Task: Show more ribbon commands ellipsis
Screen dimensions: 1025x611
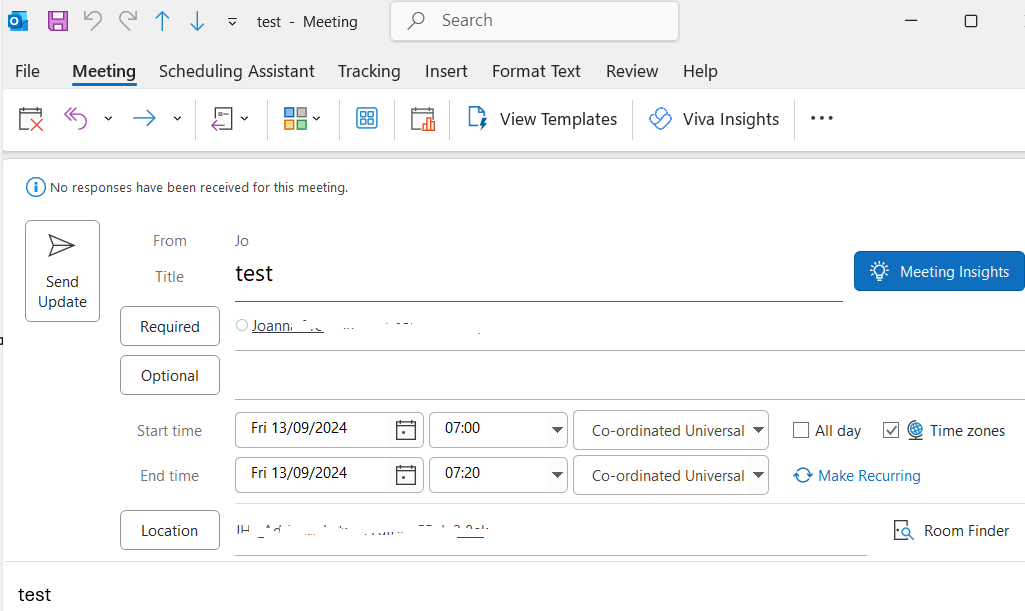Action: pos(822,118)
